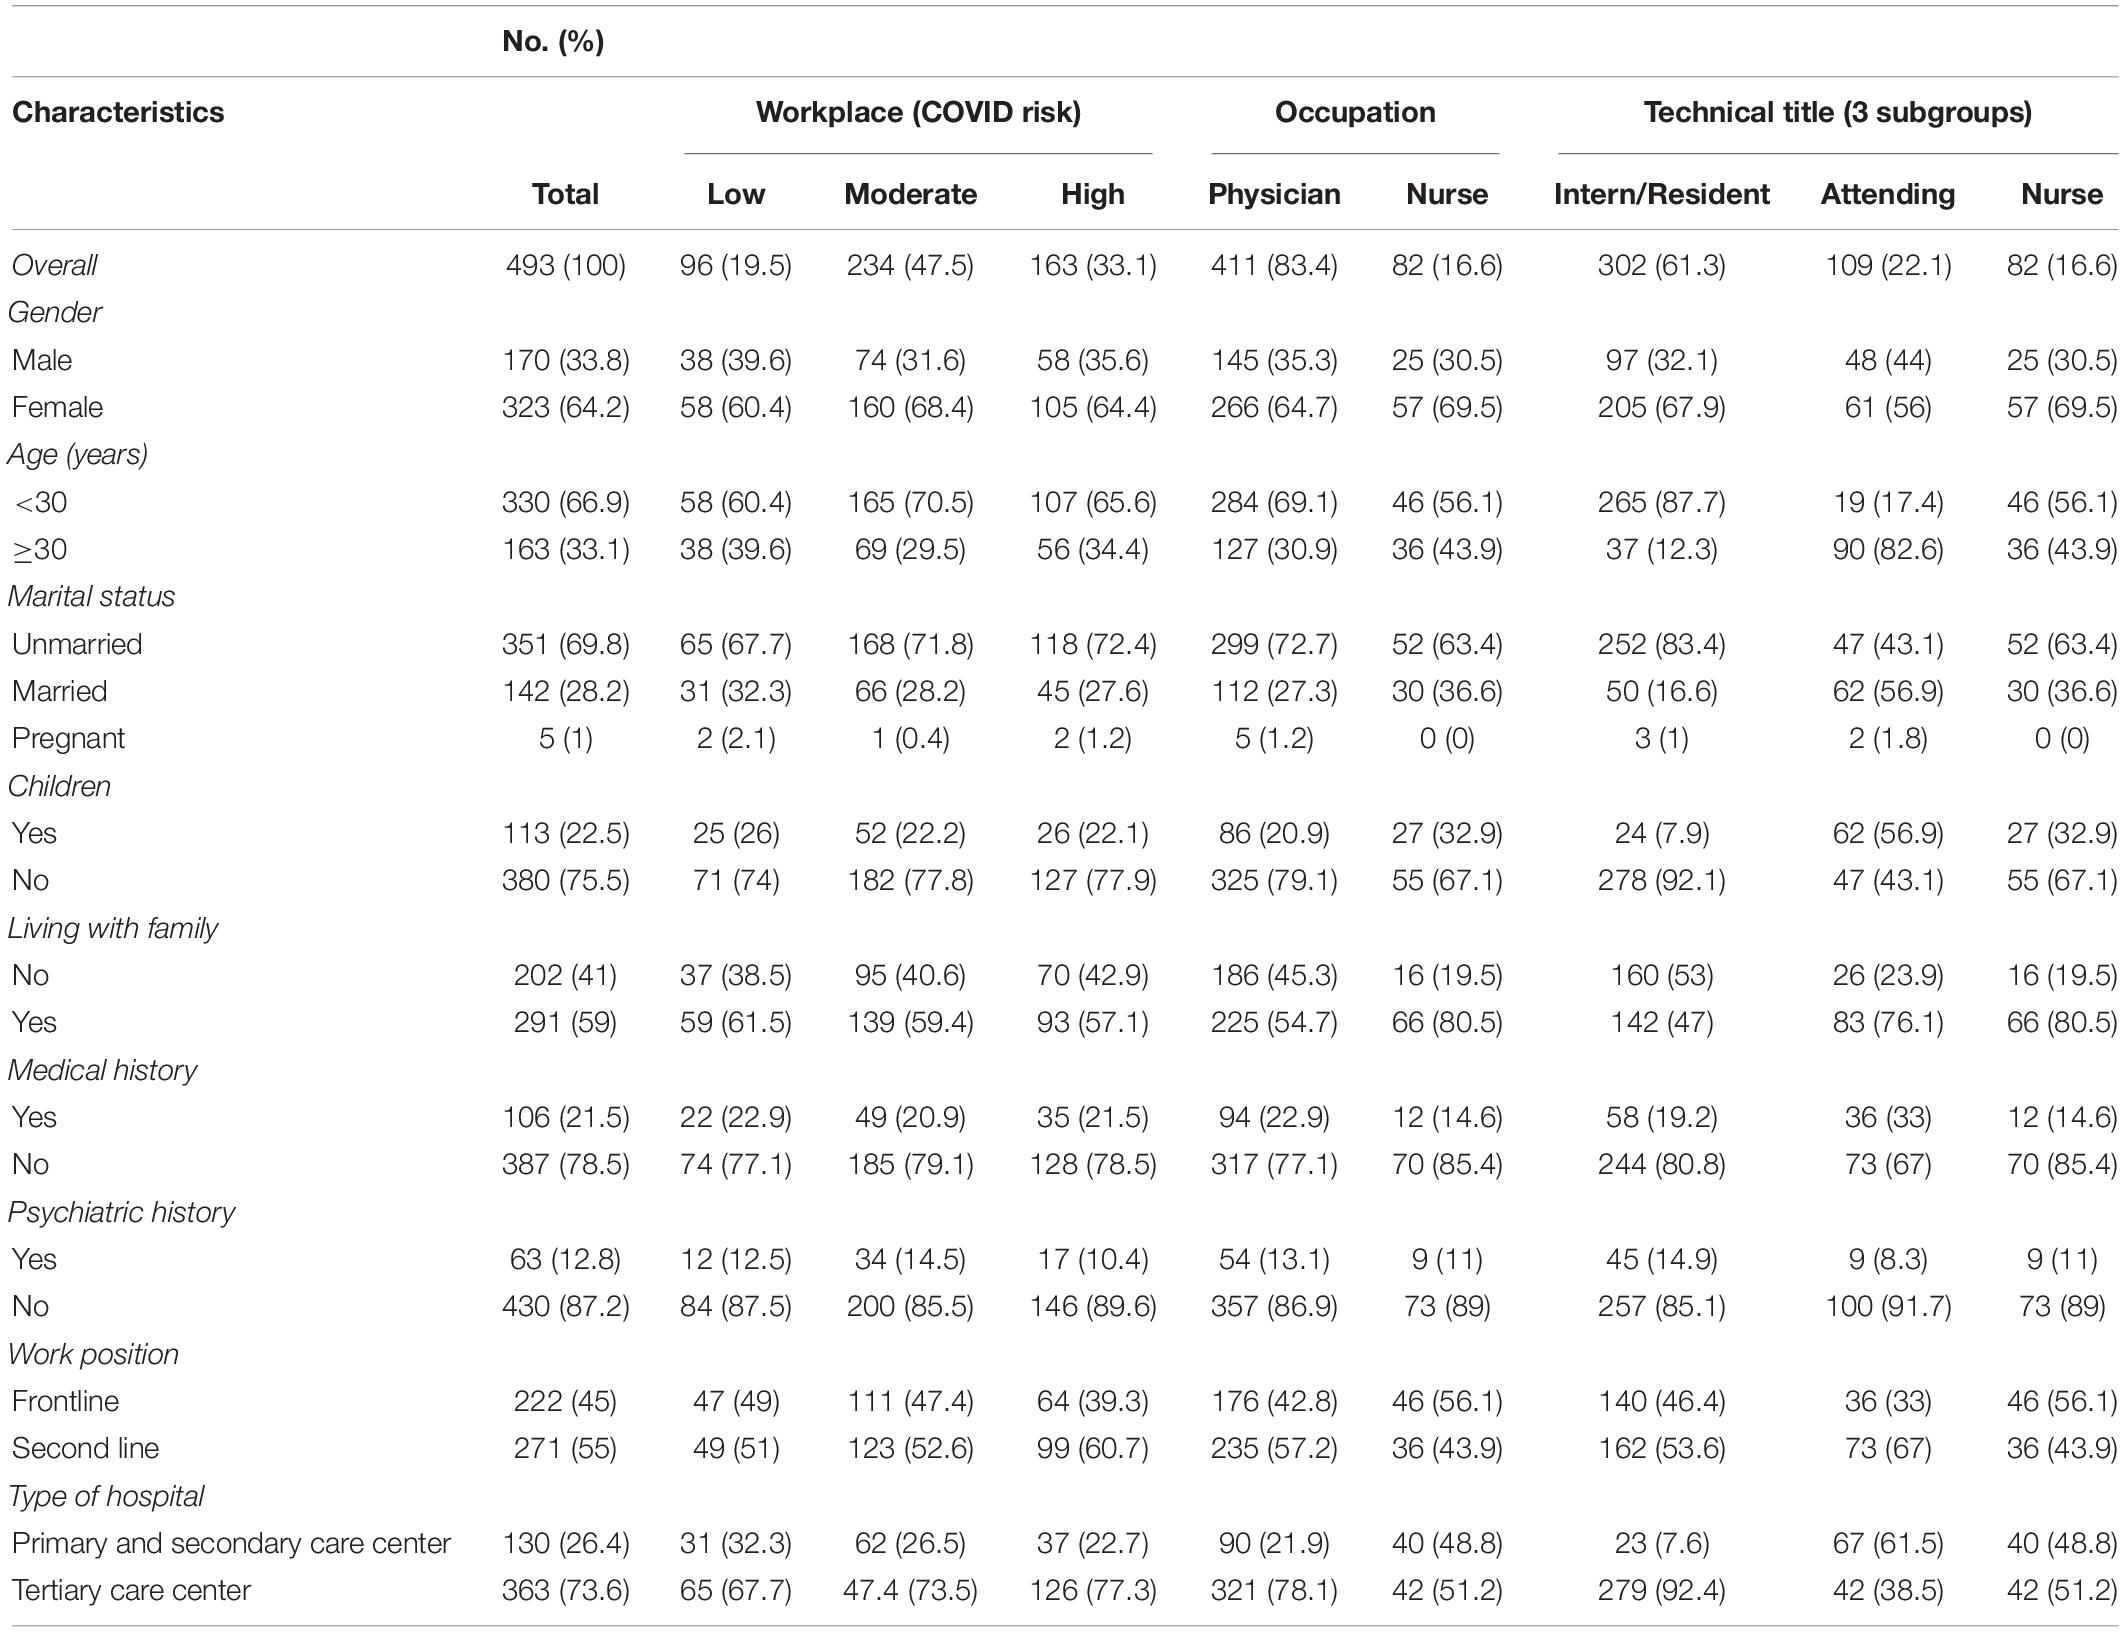
Task: Select the '163 (33.1)' cell in Overall row
Action: pyautogui.click(x=1093, y=265)
